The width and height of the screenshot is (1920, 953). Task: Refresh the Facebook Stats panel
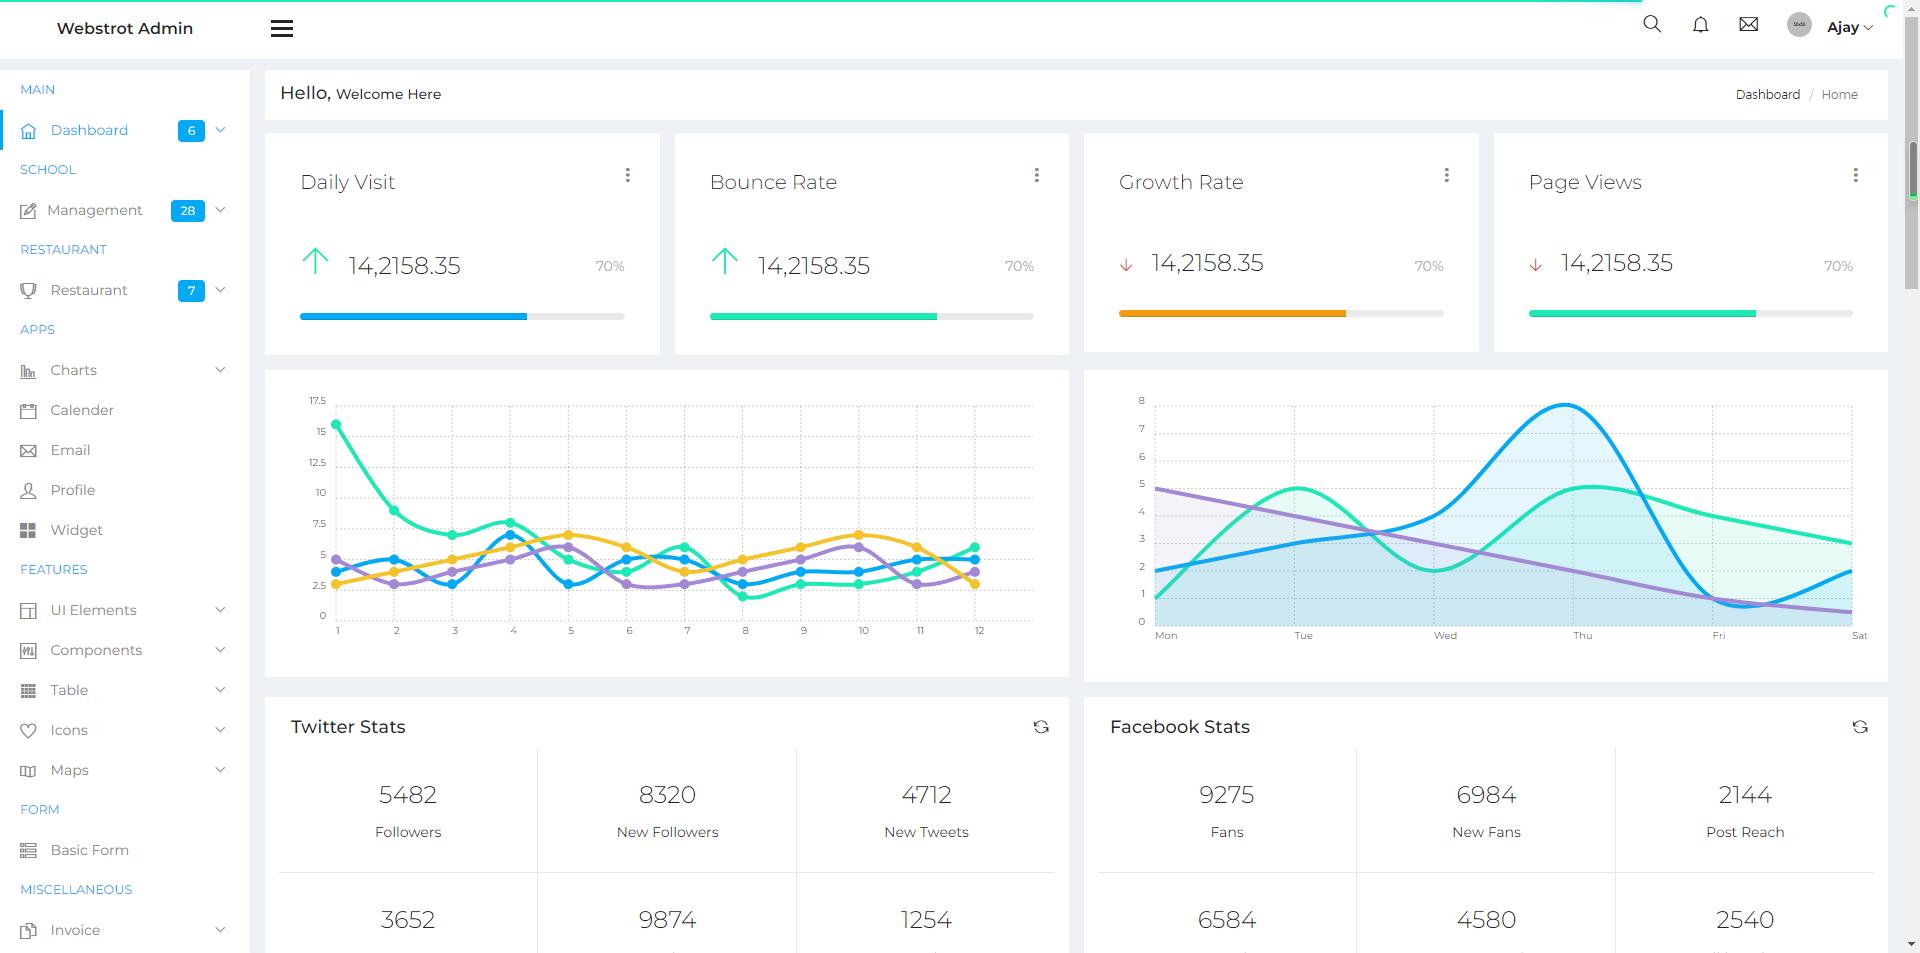pyautogui.click(x=1860, y=727)
